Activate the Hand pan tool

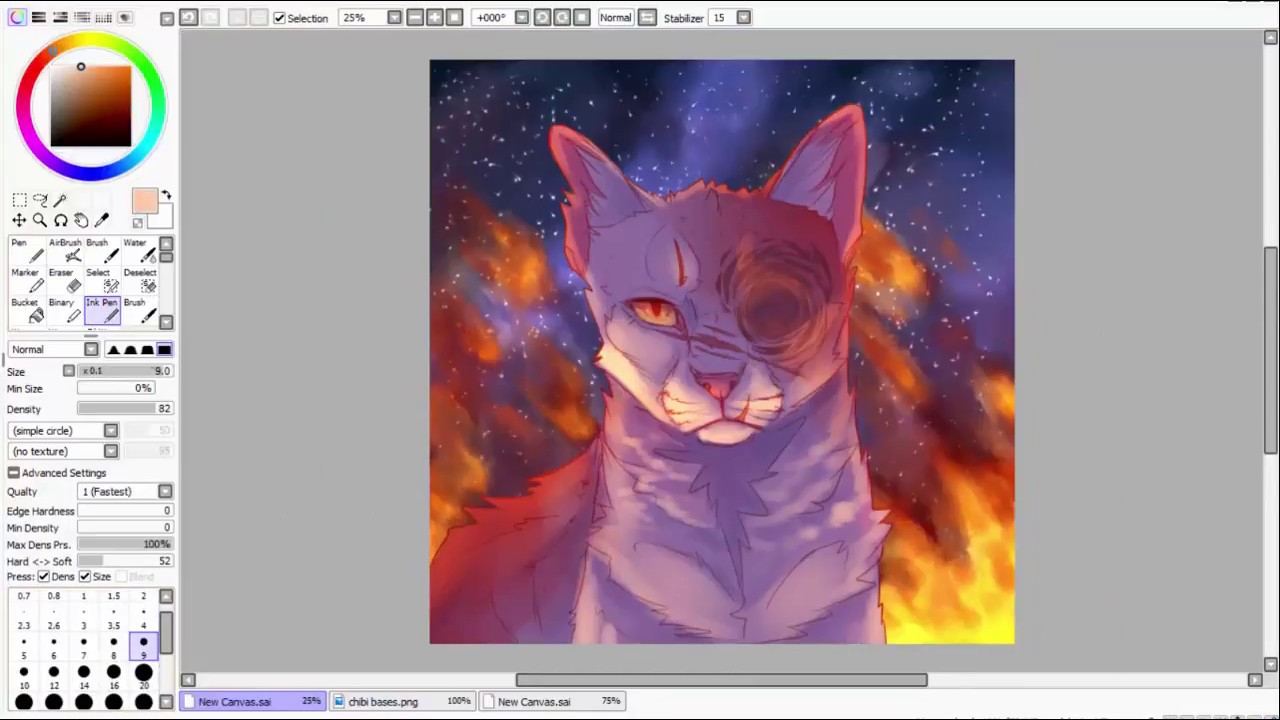(81, 221)
